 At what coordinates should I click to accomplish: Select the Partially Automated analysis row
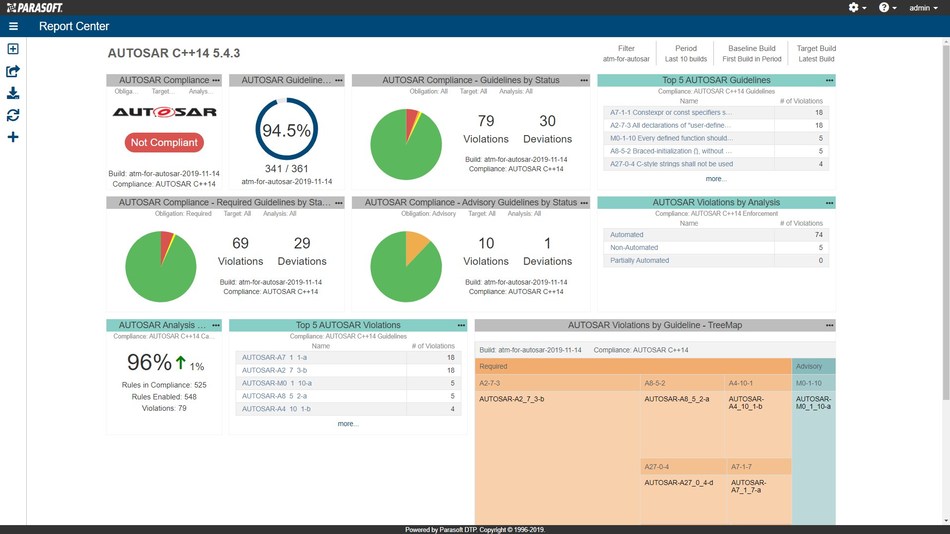point(716,260)
